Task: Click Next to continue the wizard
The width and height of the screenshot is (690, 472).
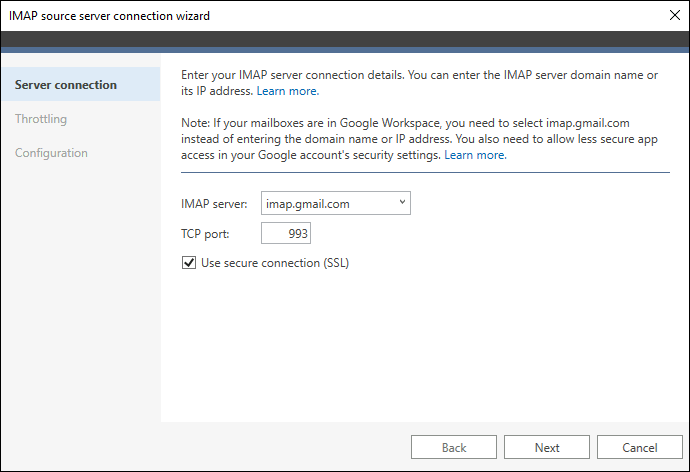Action: coord(547,447)
